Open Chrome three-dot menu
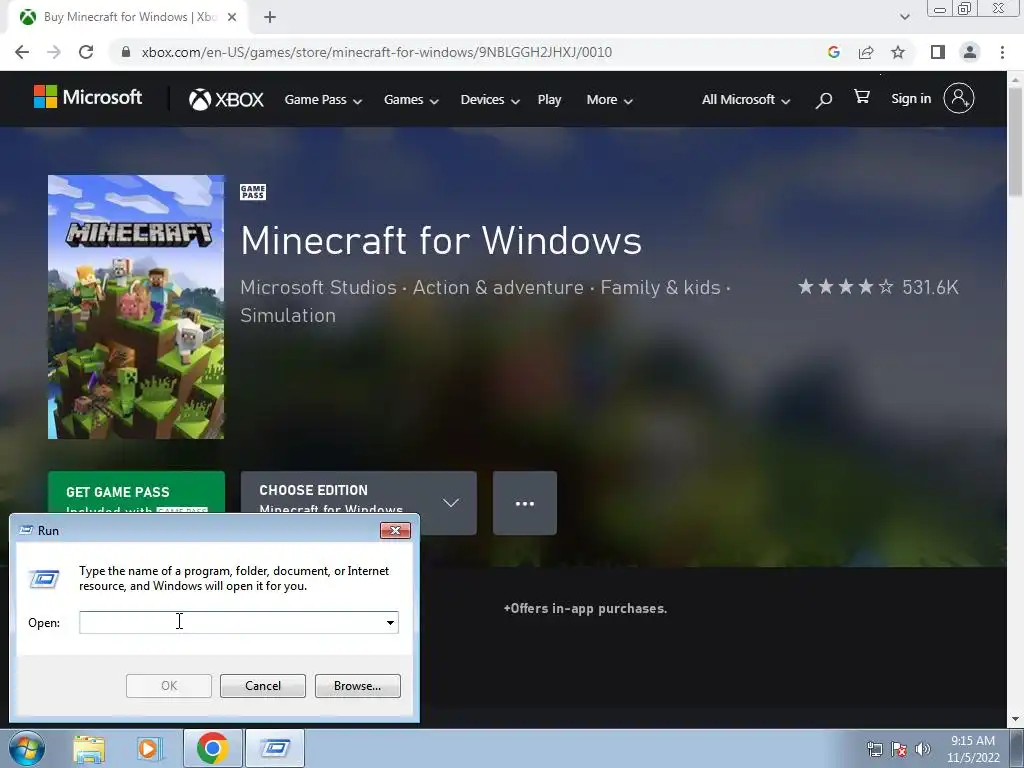The width and height of the screenshot is (1024, 768). point(1002,52)
